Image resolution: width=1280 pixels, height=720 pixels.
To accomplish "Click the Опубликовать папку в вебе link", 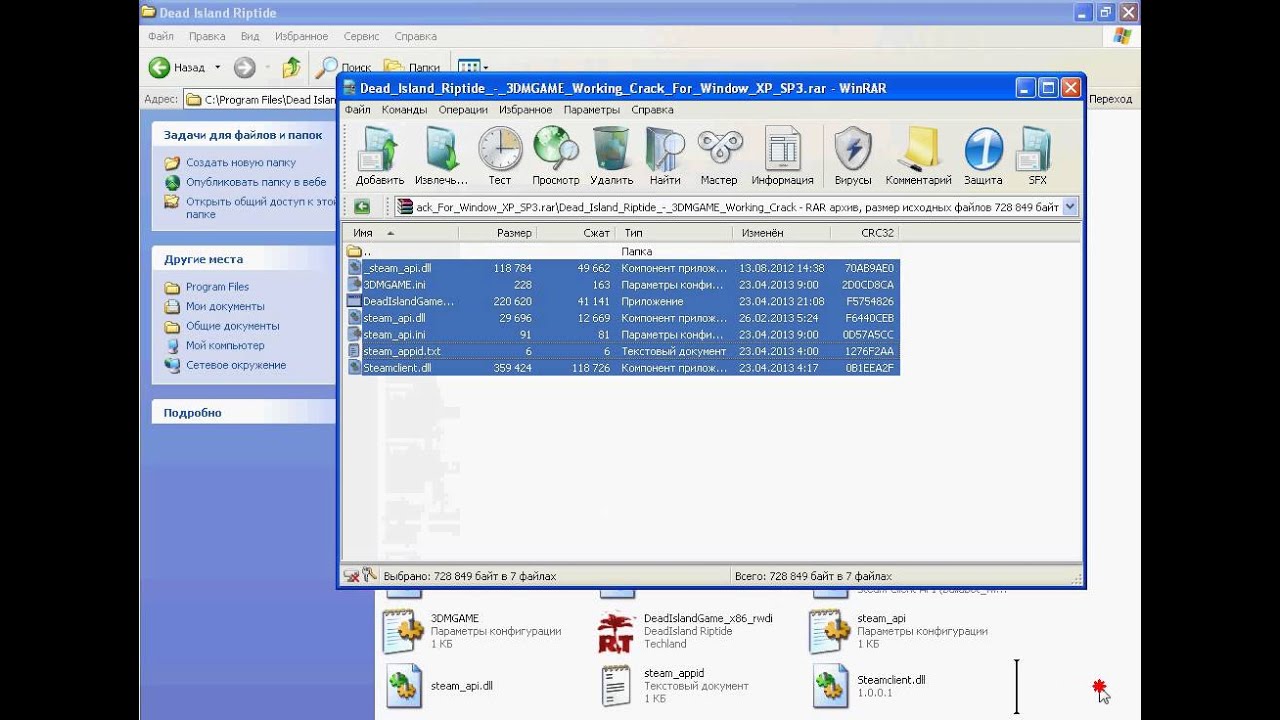I will (x=256, y=182).
